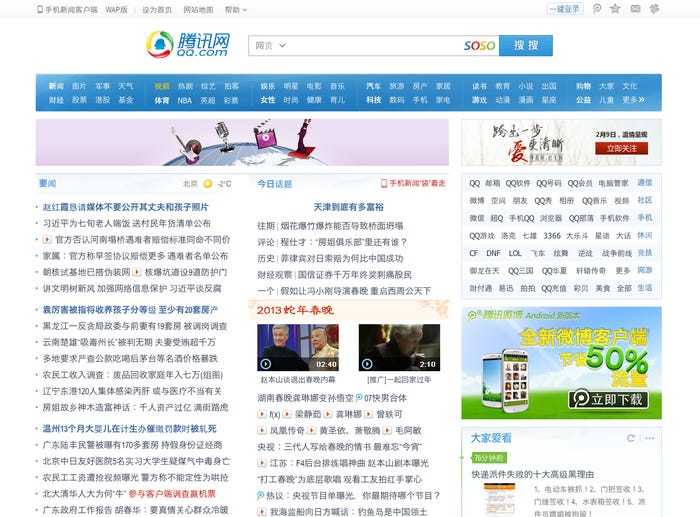Viewport: 700px width, 517px height.
Task: Click 手机QQ in the services panel
Action: click(x=522, y=218)
